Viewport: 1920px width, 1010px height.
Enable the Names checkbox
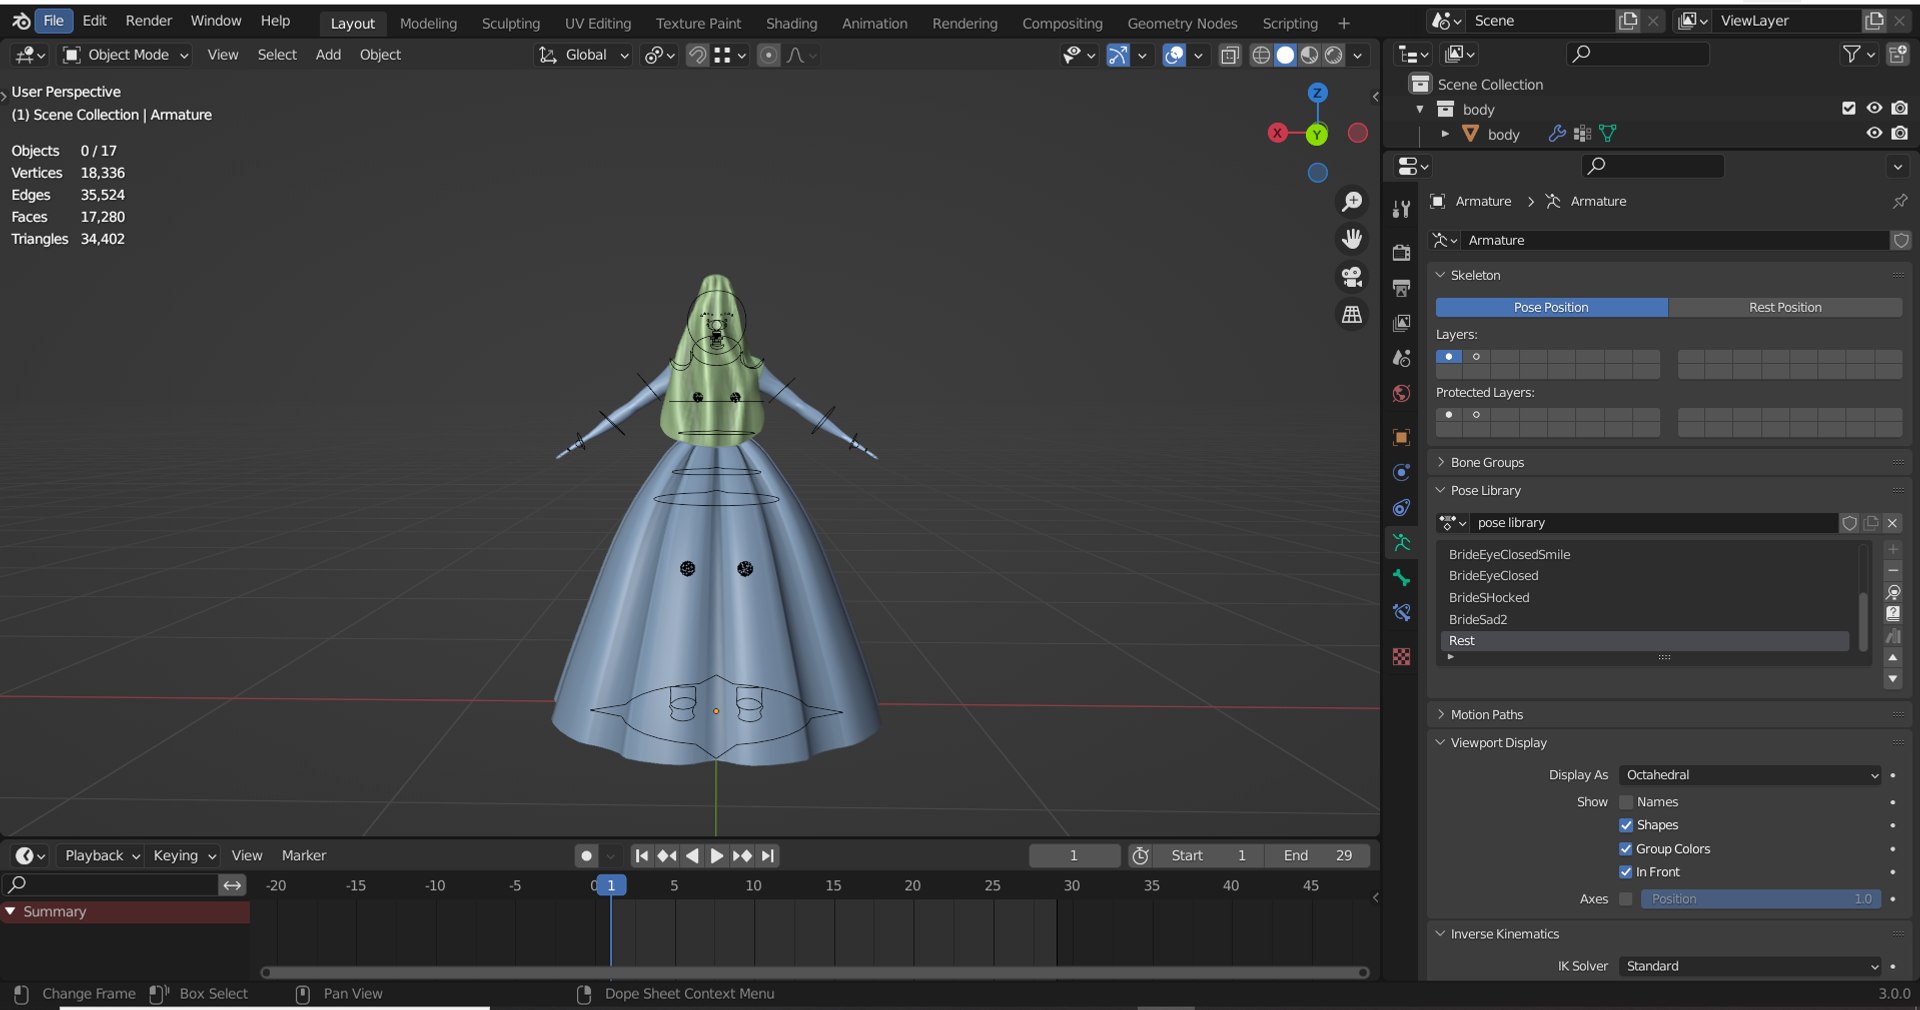[1626, 802]
